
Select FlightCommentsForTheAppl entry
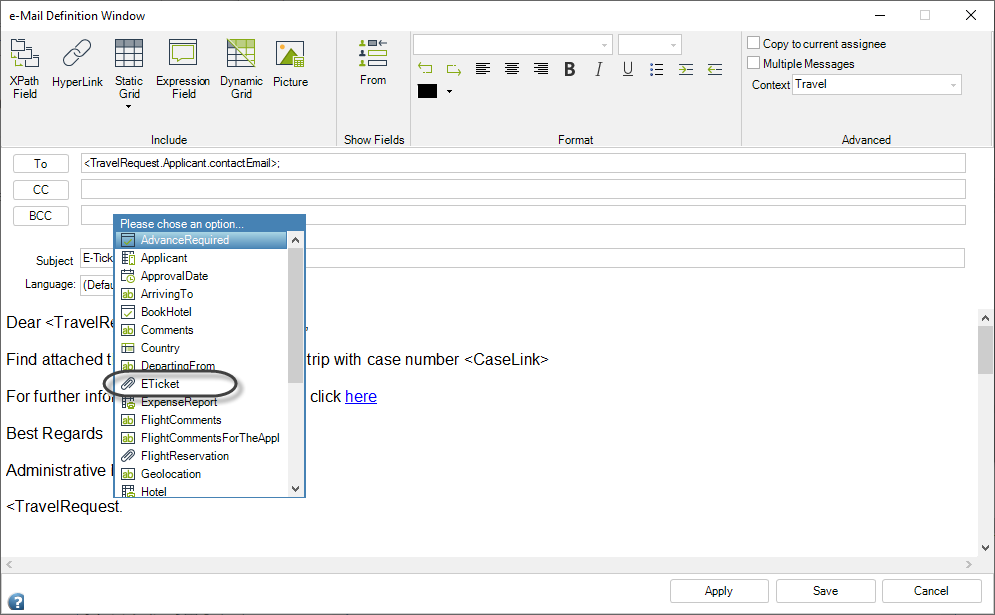[202, 438]
